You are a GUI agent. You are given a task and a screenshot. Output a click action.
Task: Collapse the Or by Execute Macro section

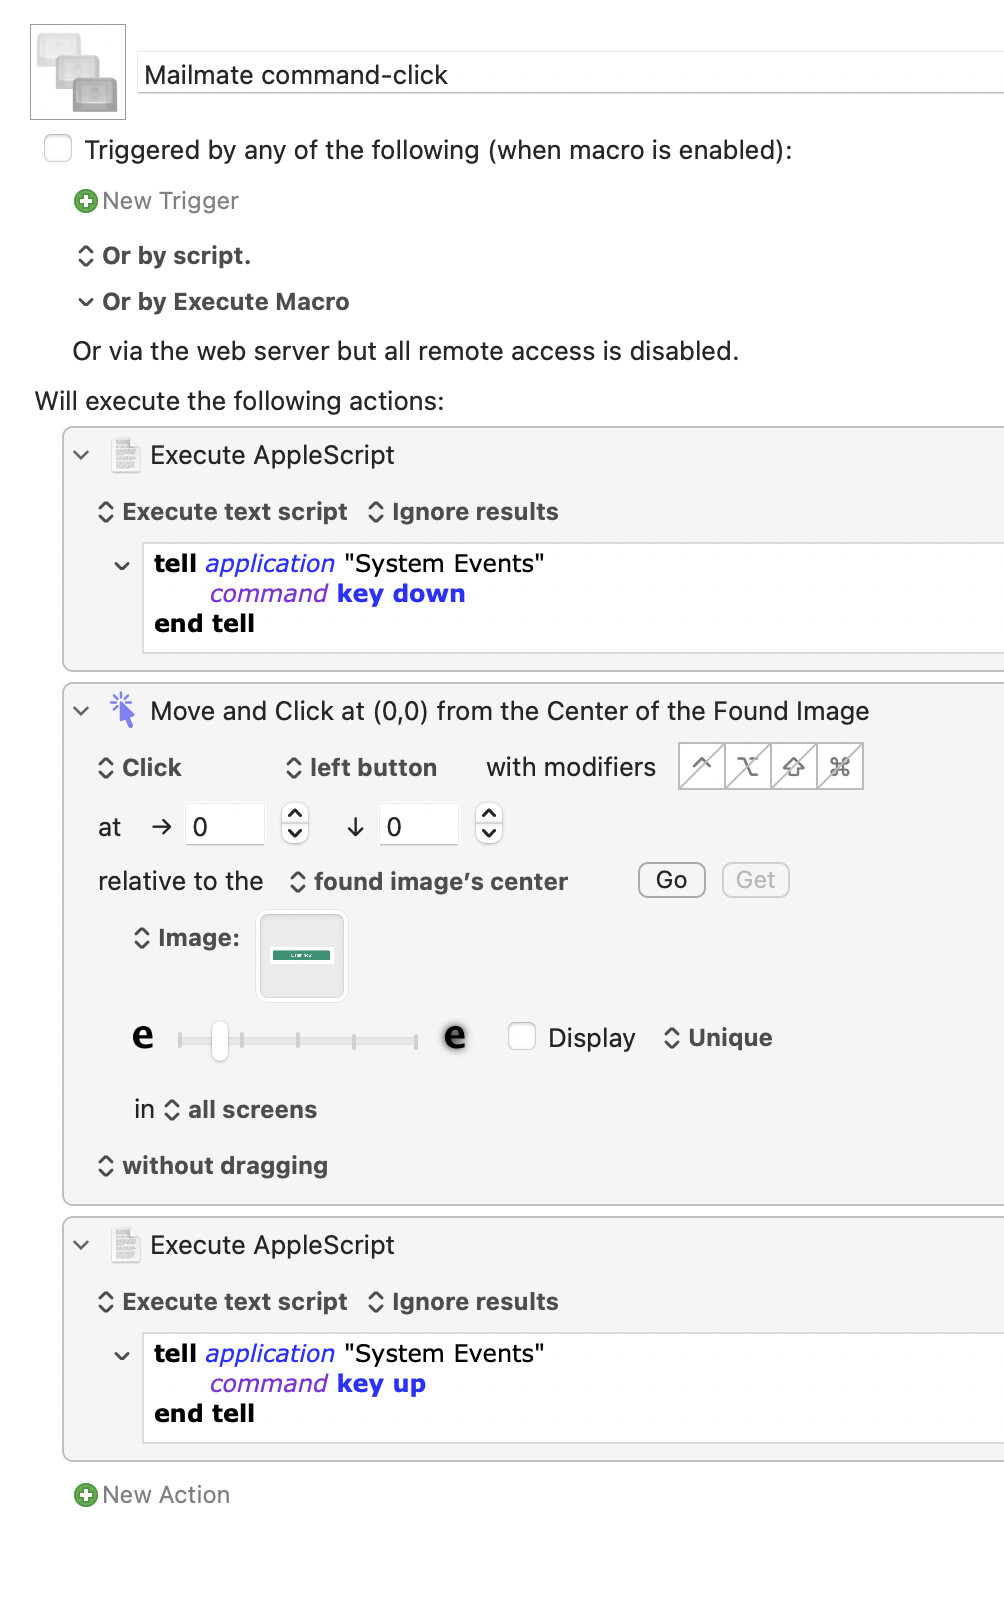coord(86,302)
